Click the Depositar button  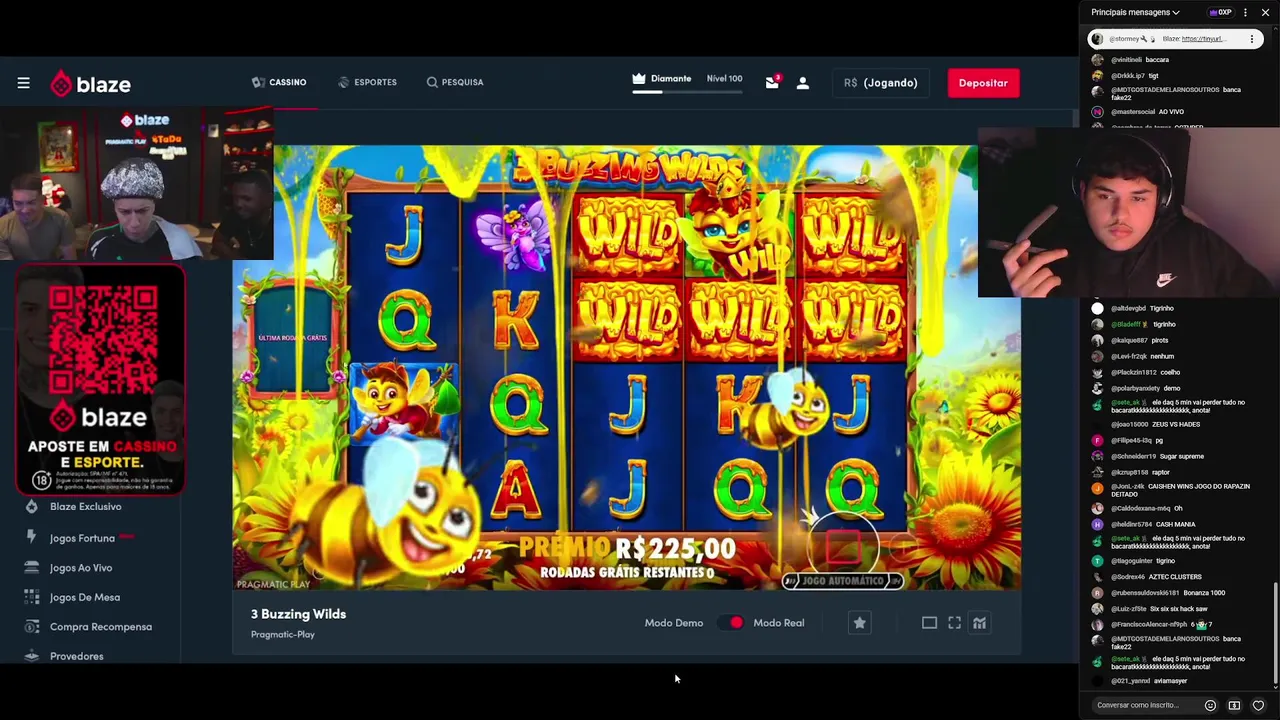tap(983, 83)
